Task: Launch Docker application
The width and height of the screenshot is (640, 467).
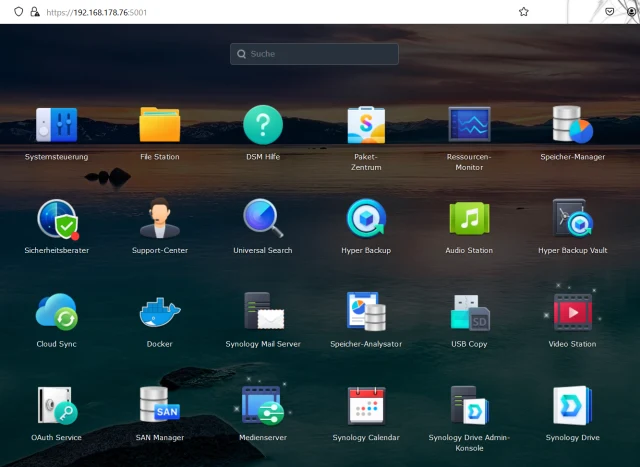Action: tap(159, 312)
